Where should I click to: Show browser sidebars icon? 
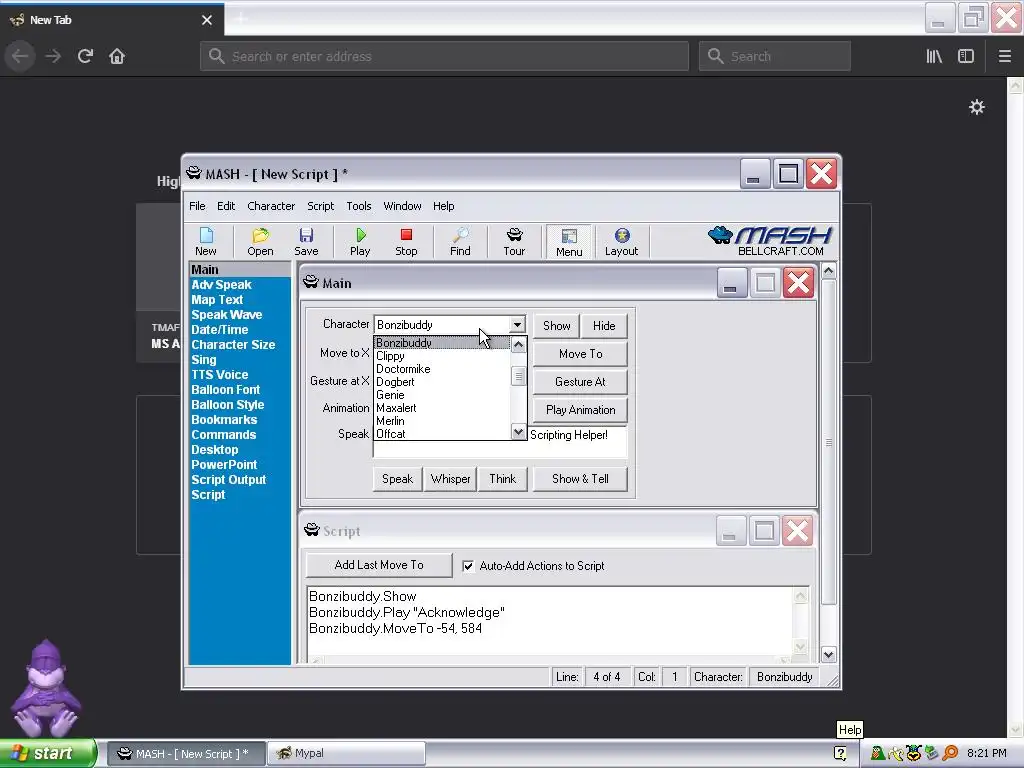click(x=966, y=56)
